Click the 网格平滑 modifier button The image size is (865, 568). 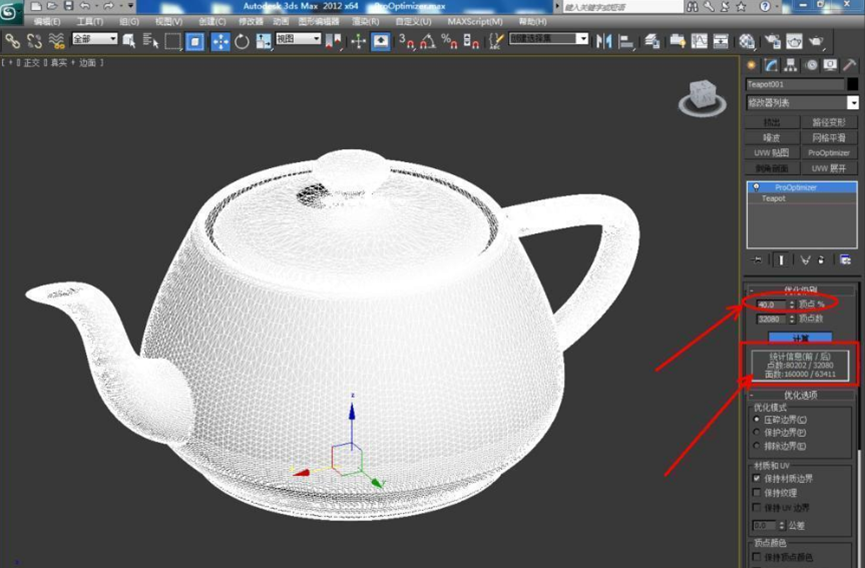[x=829, y=137]
